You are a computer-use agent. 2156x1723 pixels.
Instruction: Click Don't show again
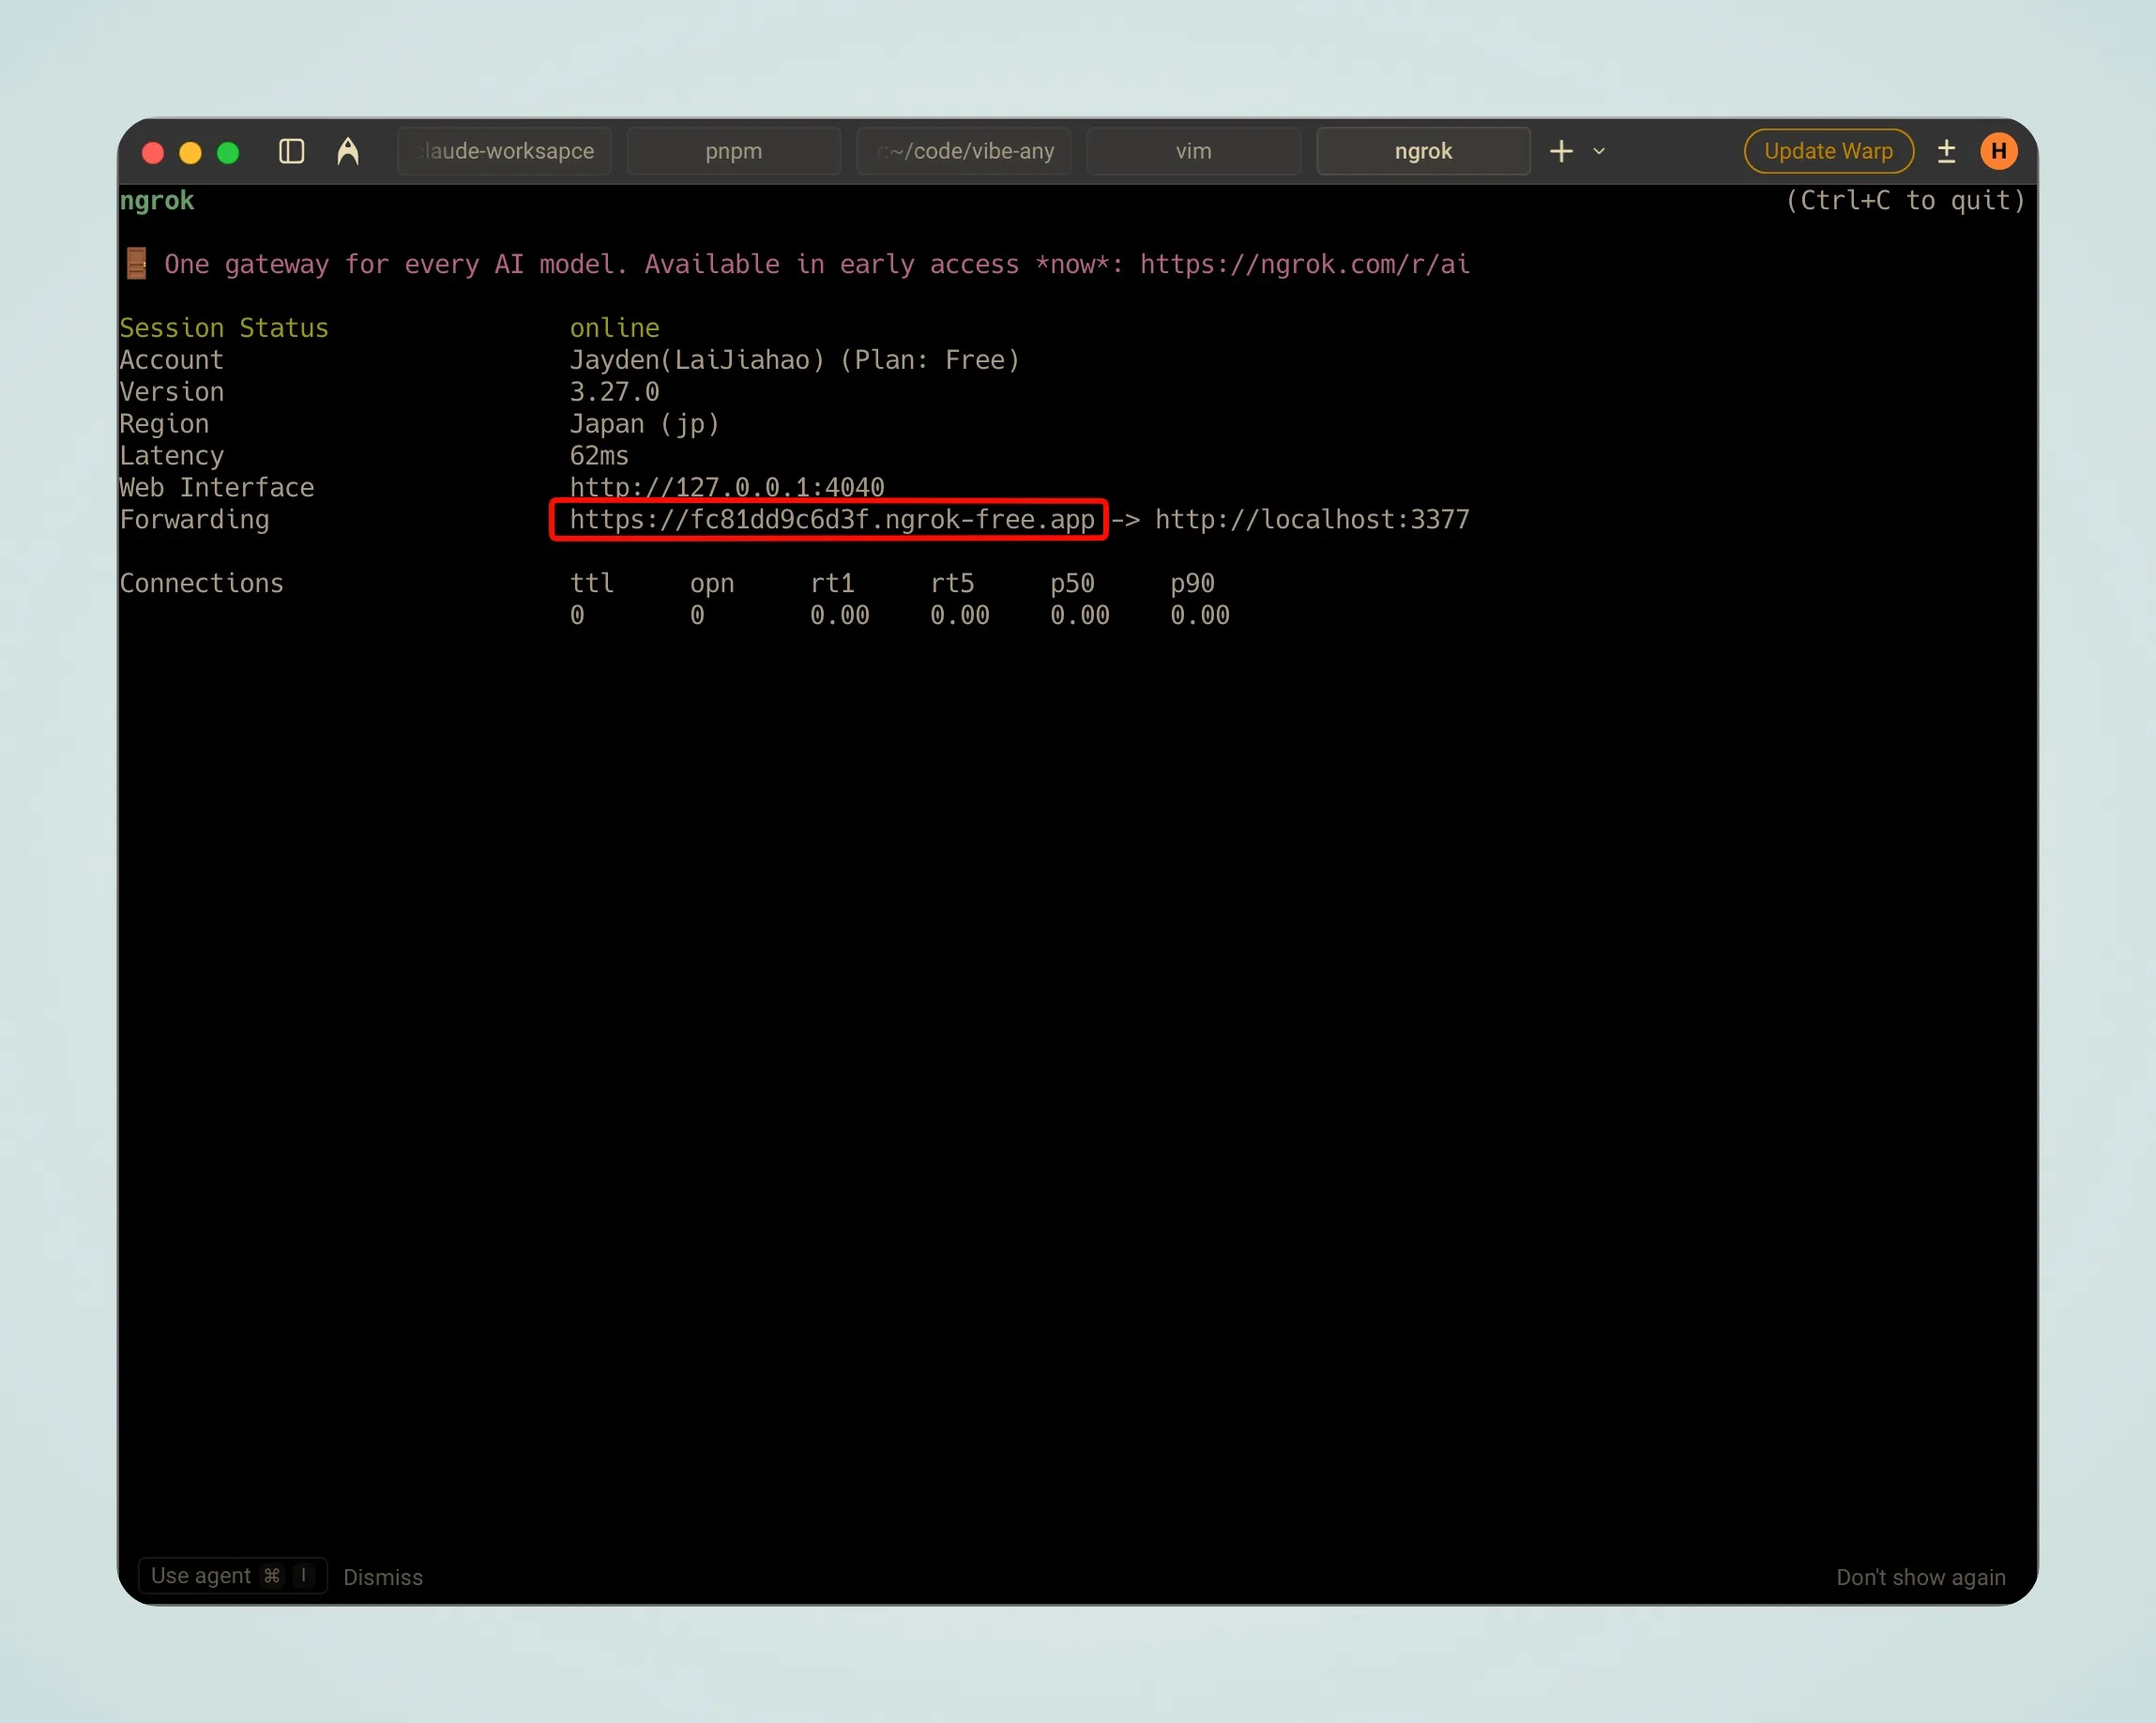[1920, 1577]
